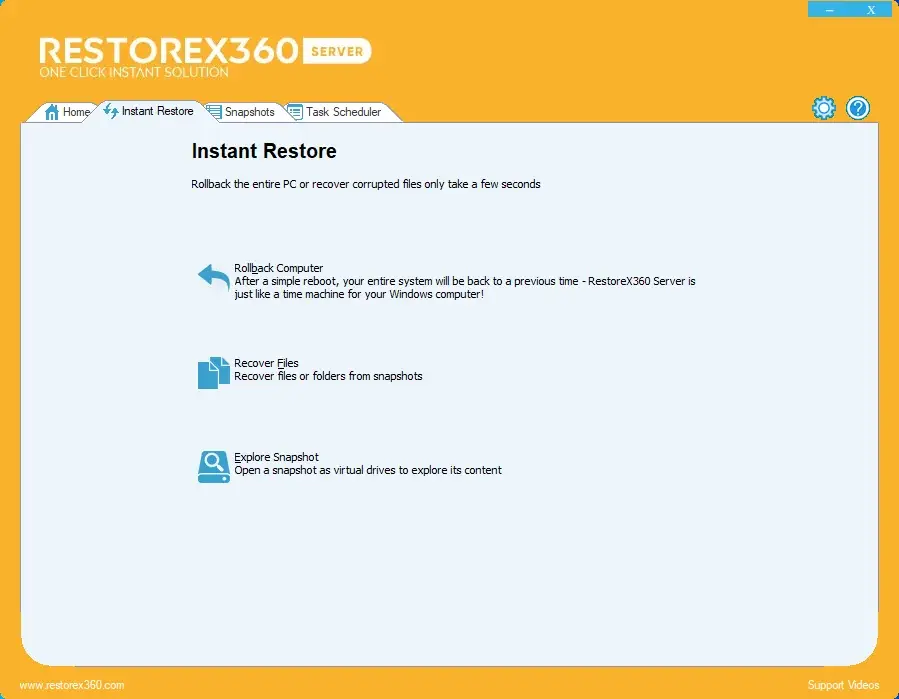Click the Instant Restore tab arrows icon
The height and width of the screenshot is (699, 899).
(x=111, y=111)
